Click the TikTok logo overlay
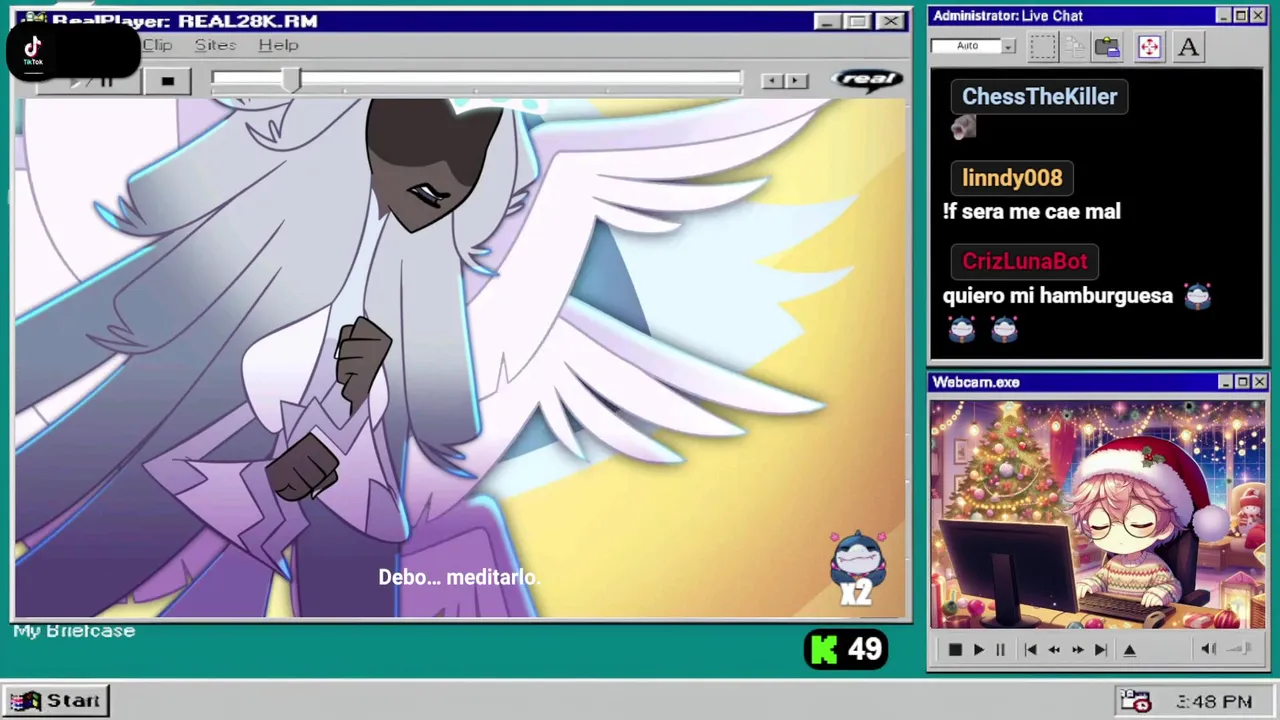Screen dimensions: 1280x720 (33, 49)
